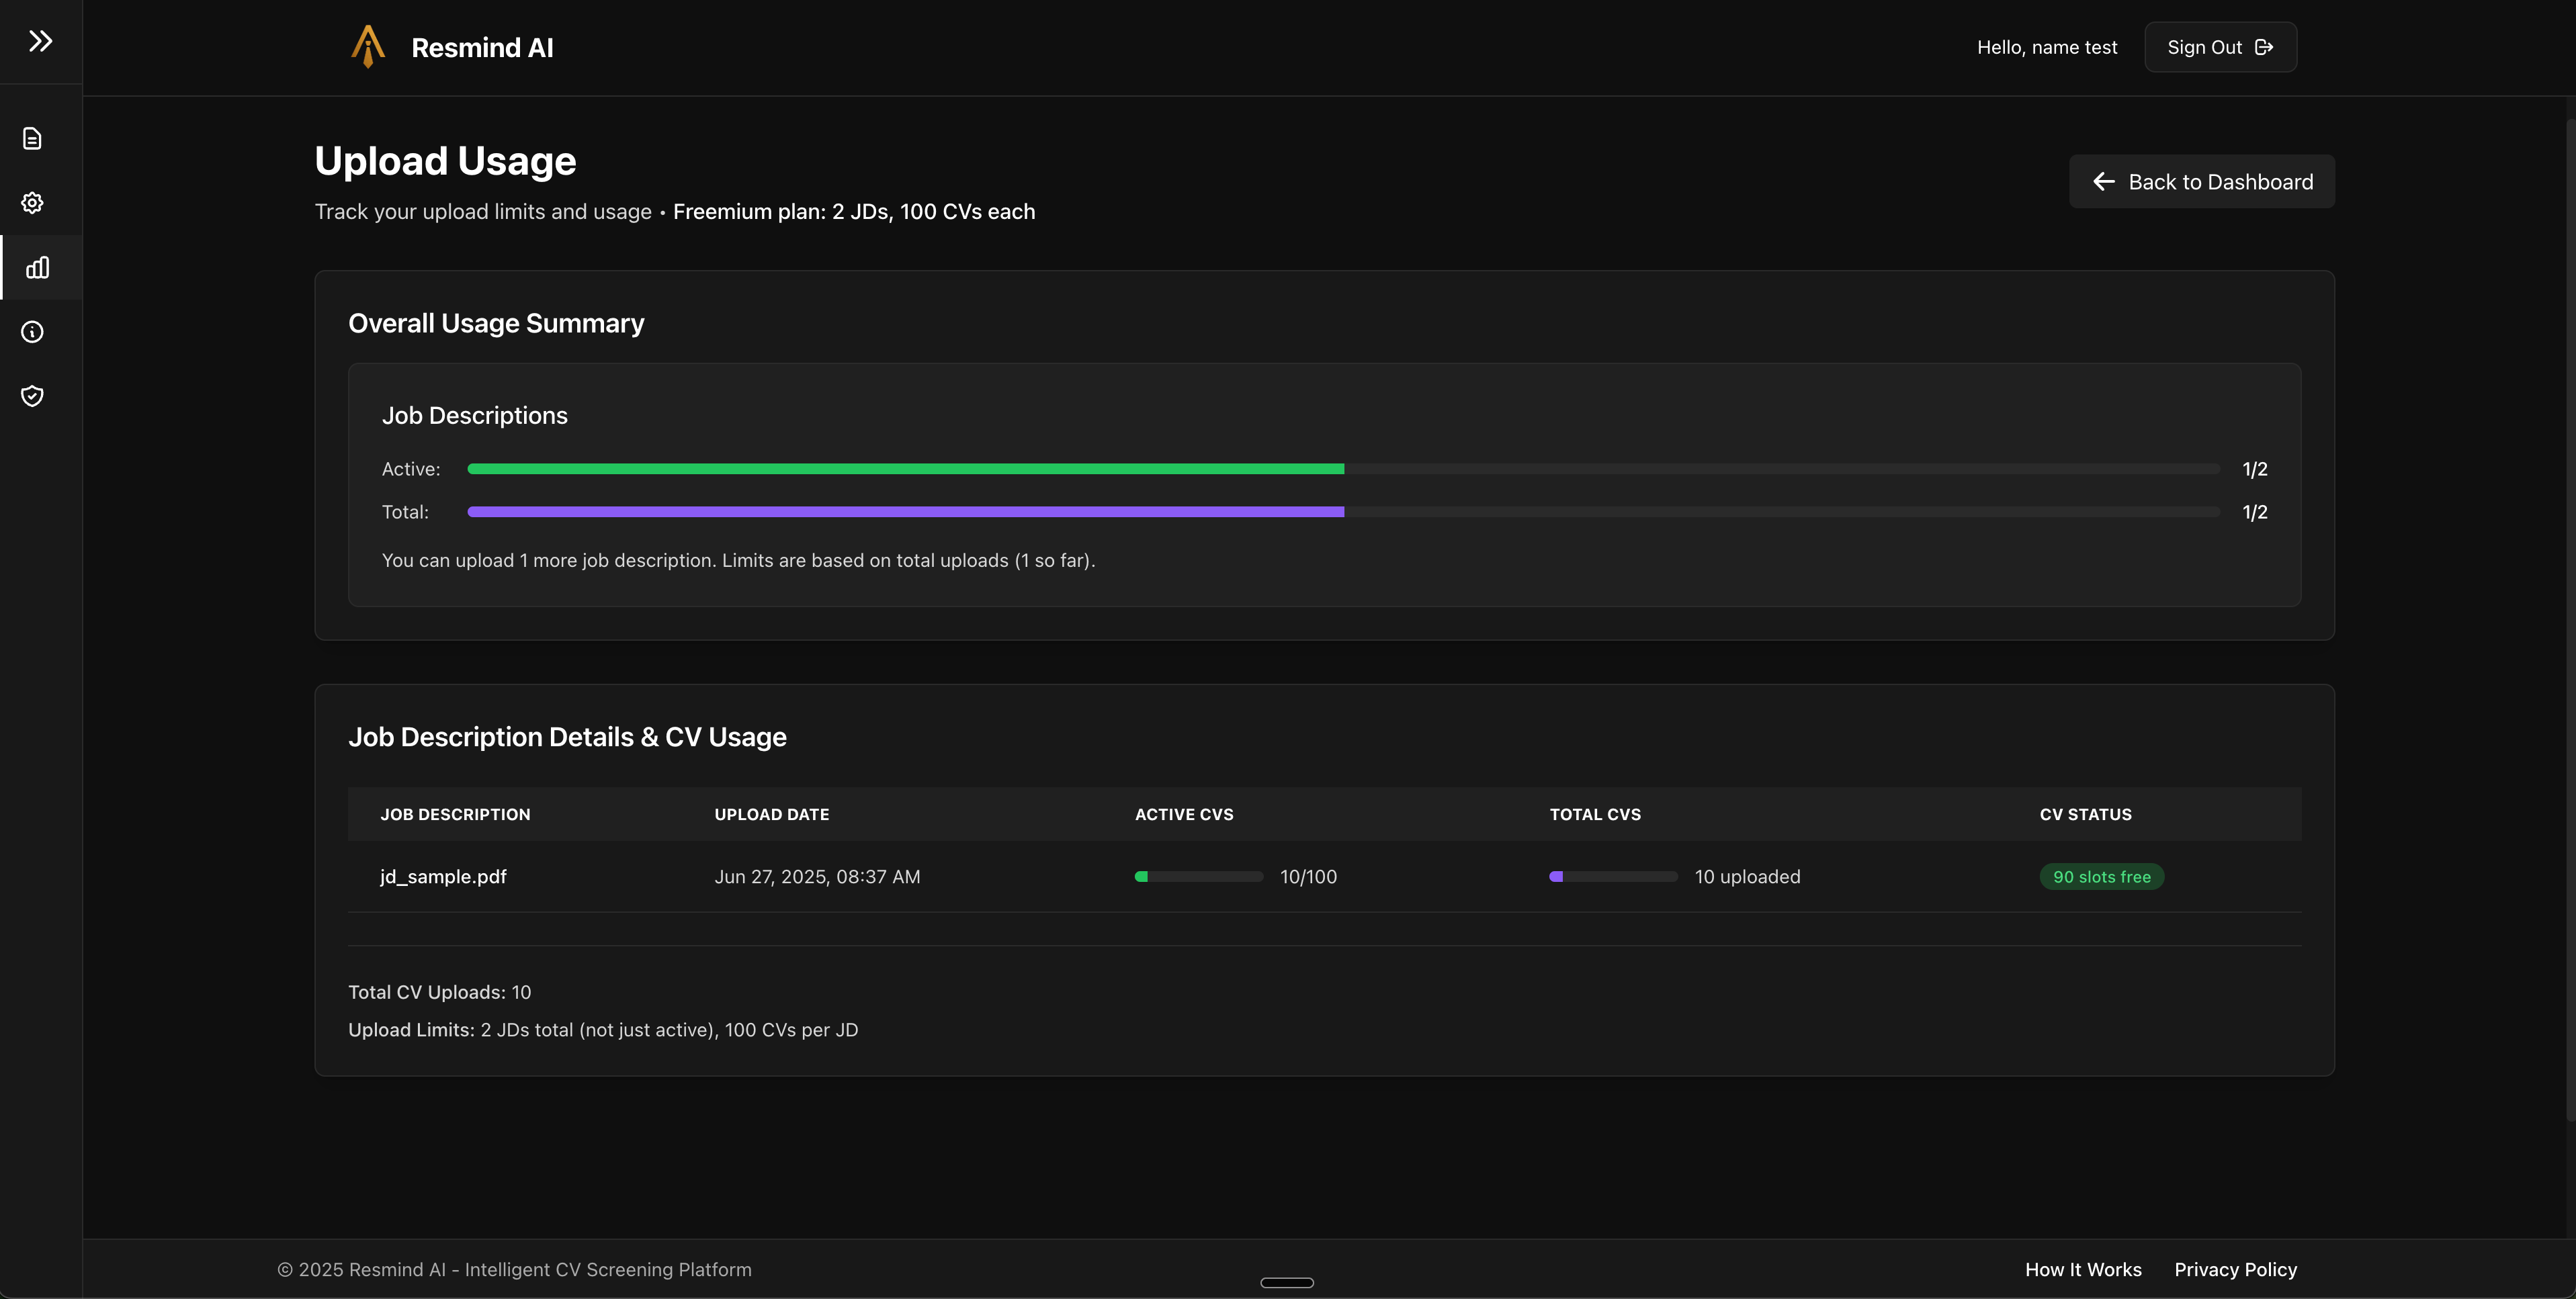
Task: Click the UPLOAD DATE column header
Action: coord(771,814)
